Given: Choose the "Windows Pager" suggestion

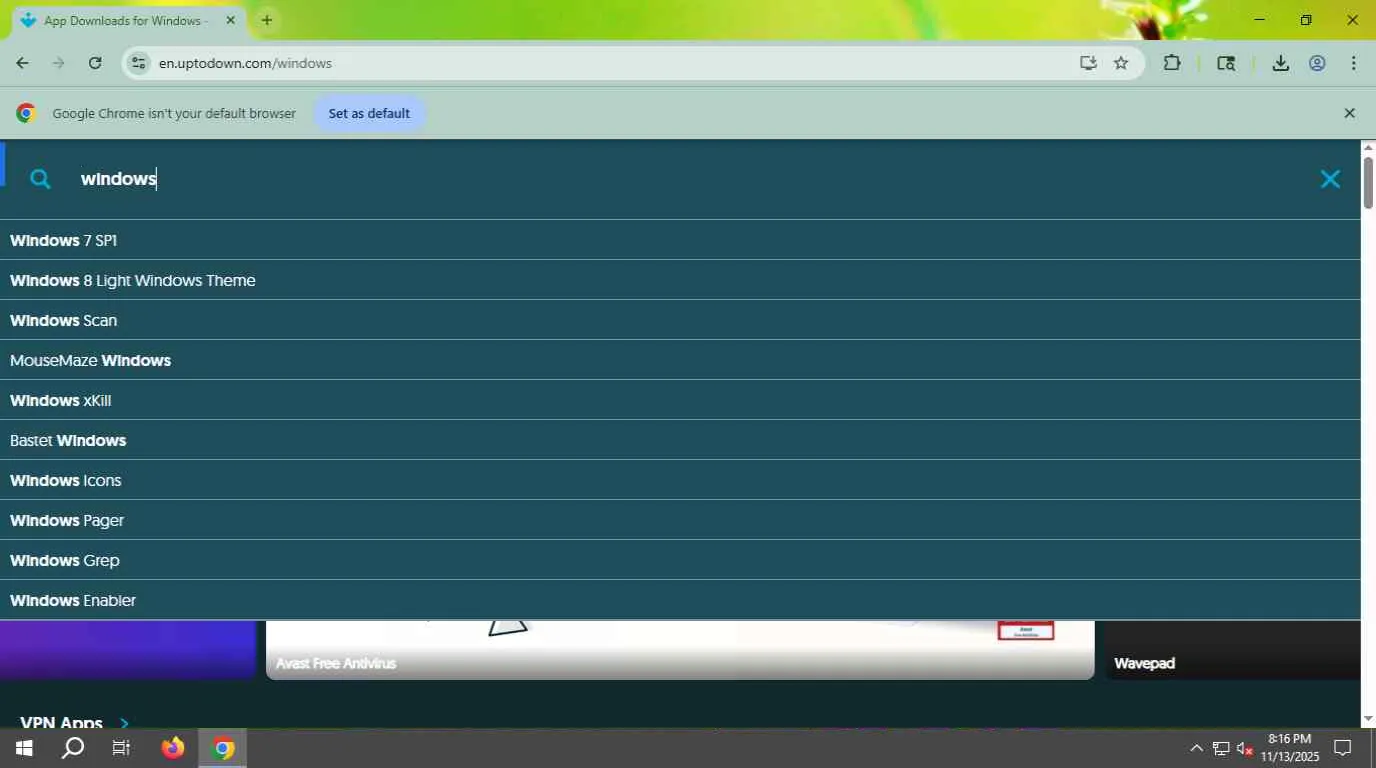Looking at the screenshot, I should click(680, 520).
